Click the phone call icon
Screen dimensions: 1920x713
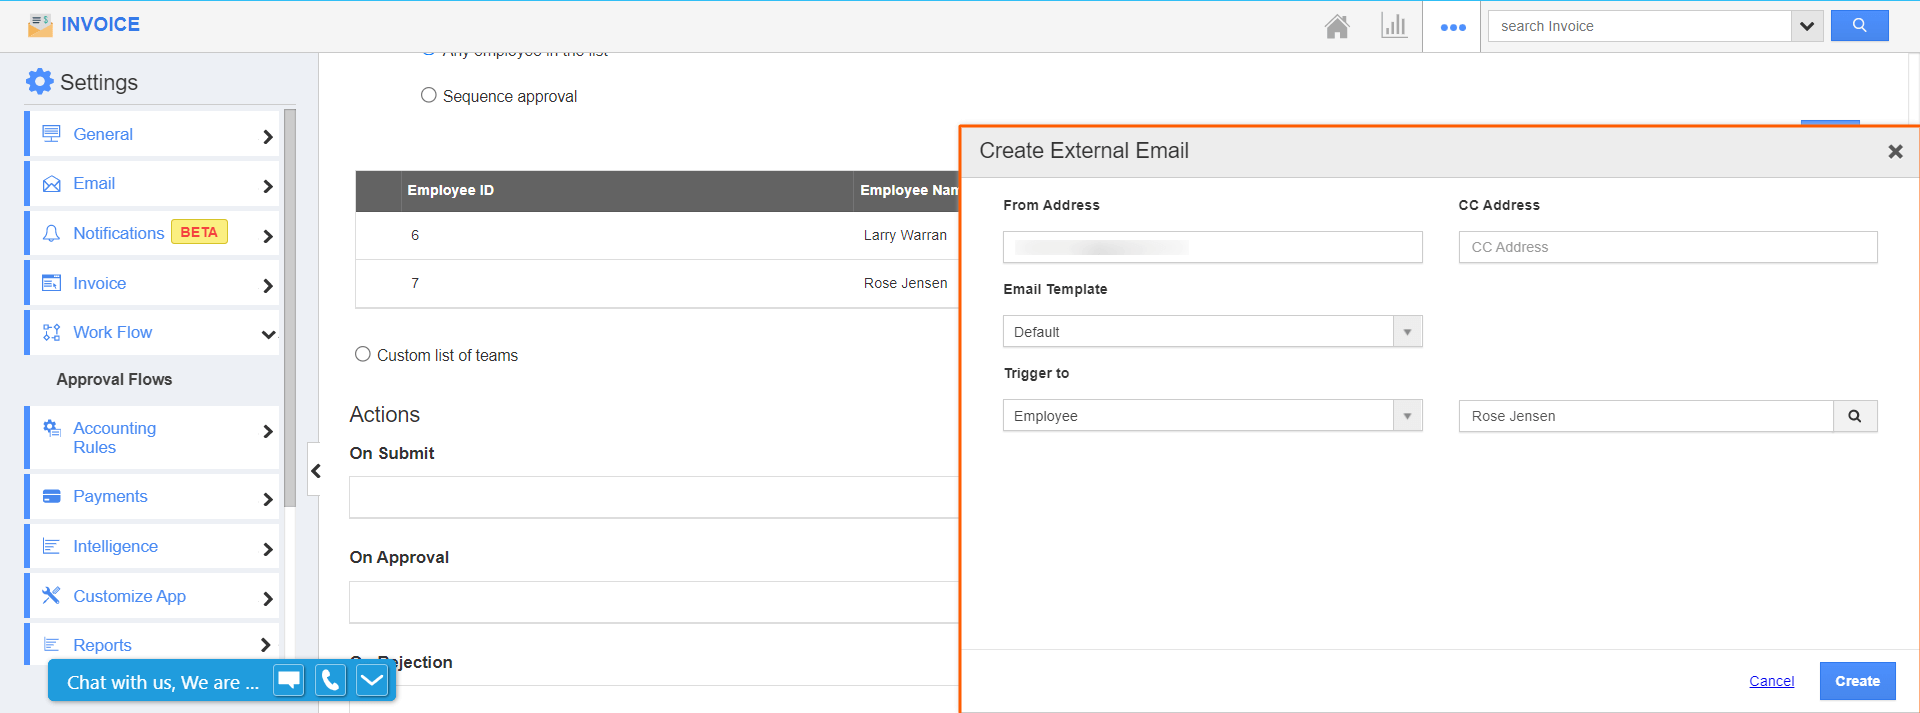331,681
